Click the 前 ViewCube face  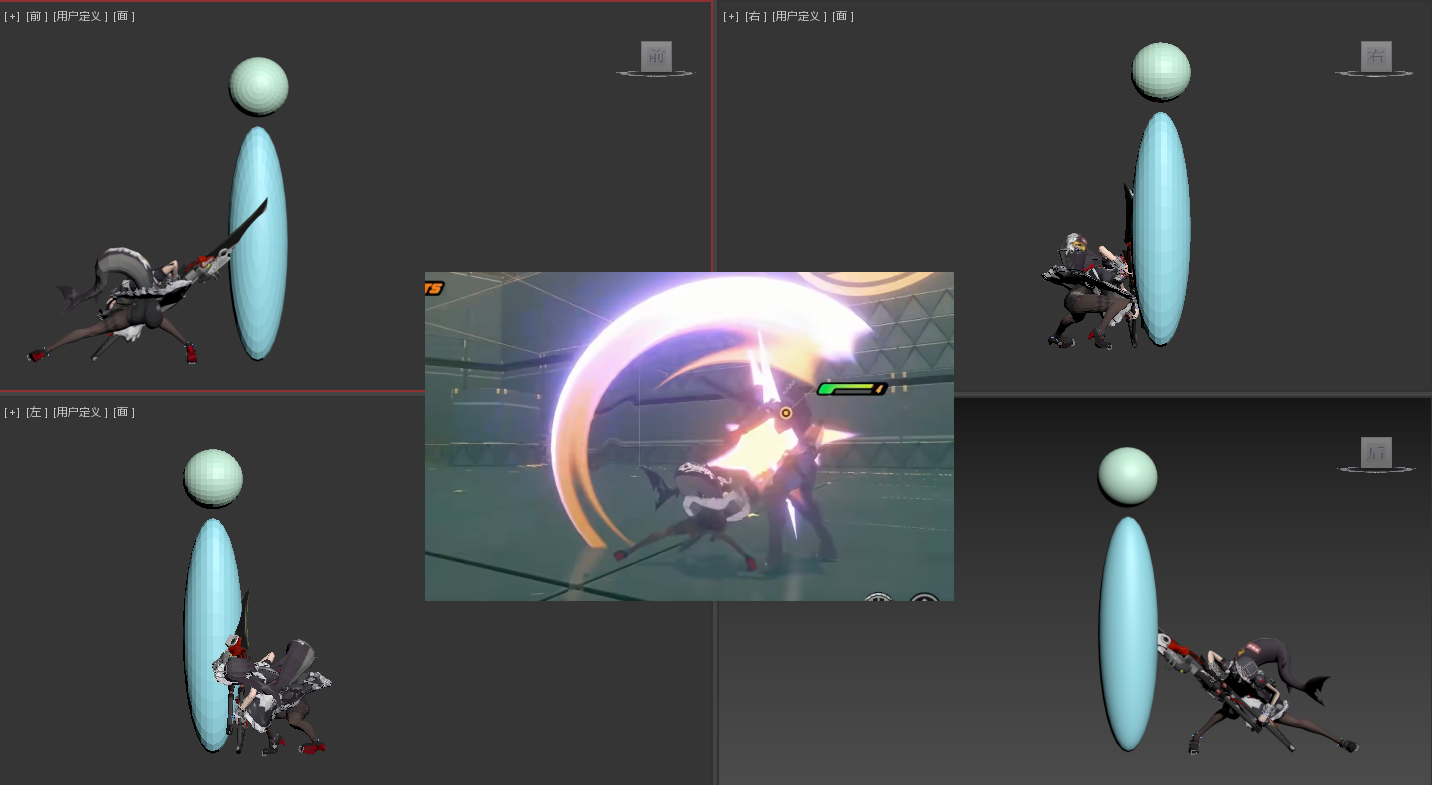pyautogui.click(x=656, y=56)
